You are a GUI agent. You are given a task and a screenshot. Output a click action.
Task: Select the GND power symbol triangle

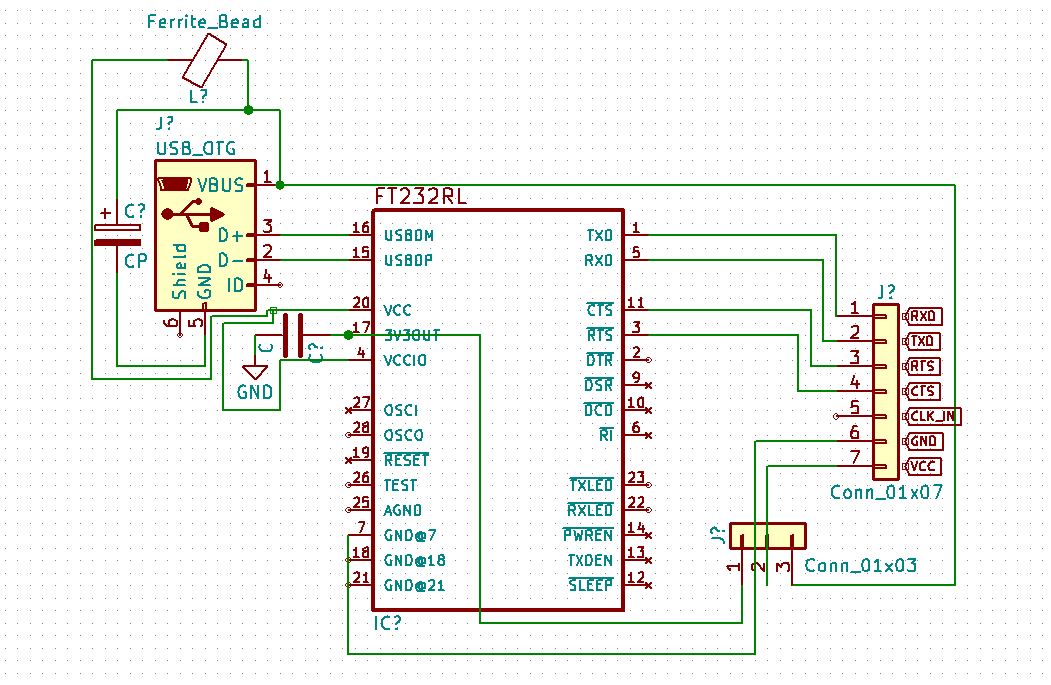255,372
